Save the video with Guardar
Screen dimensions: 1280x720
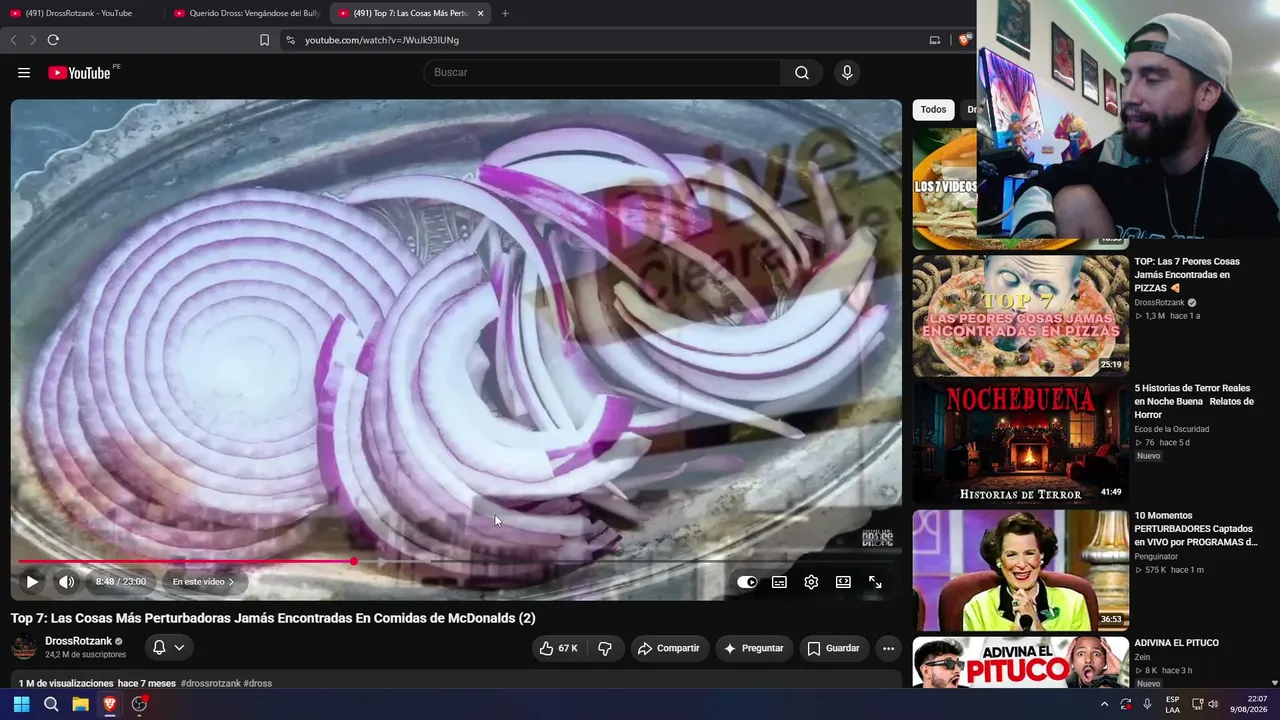833,648
